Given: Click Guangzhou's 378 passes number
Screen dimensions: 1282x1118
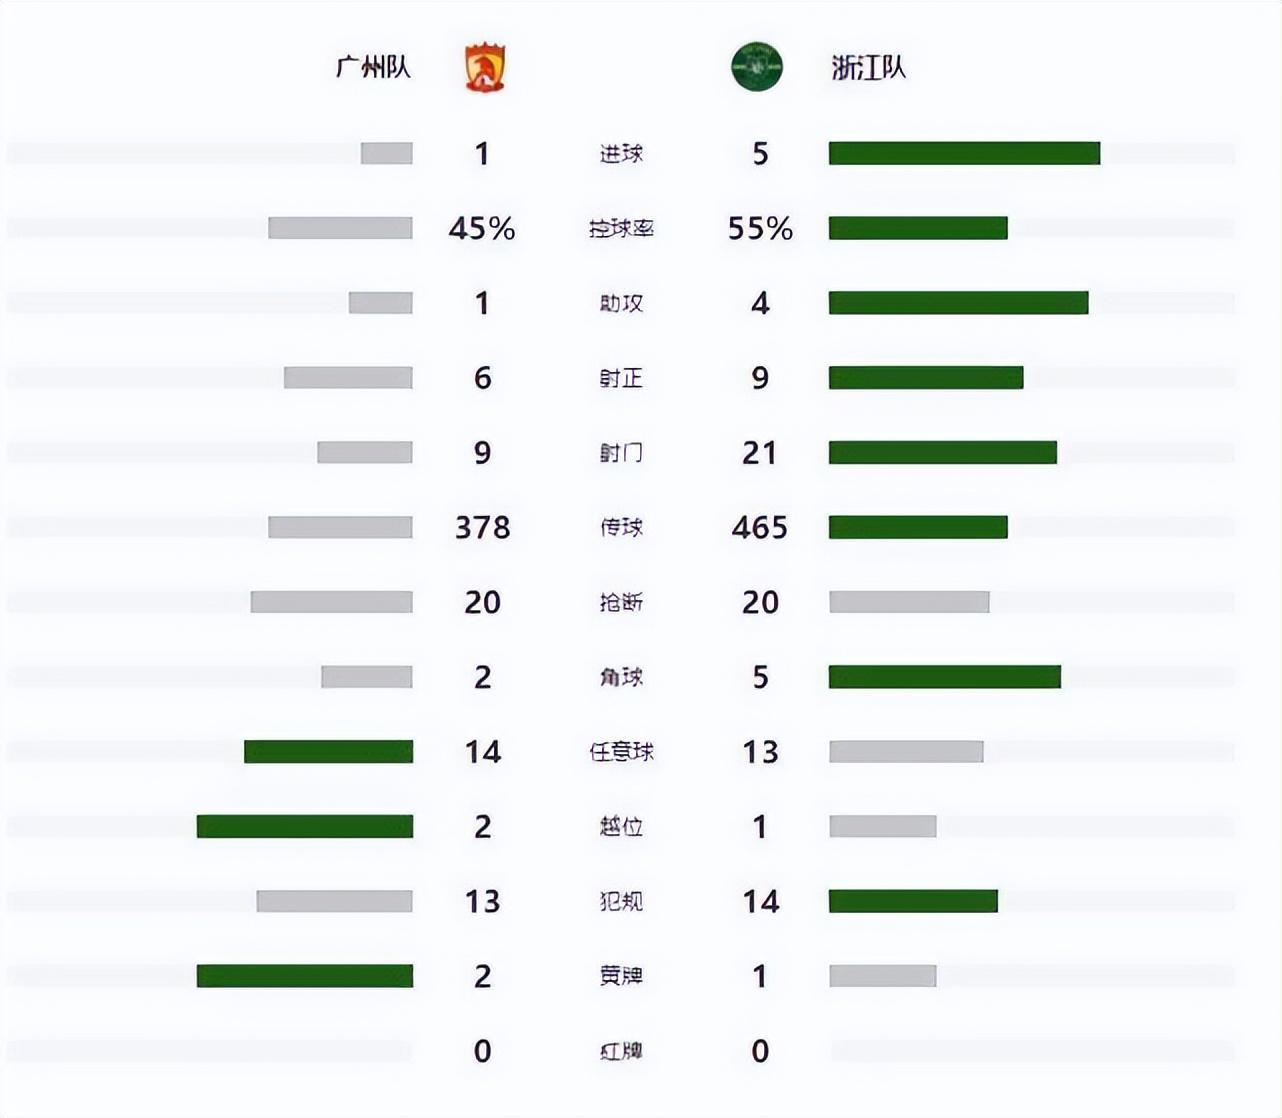Looking at the screenshot, I should pos(482,527).
